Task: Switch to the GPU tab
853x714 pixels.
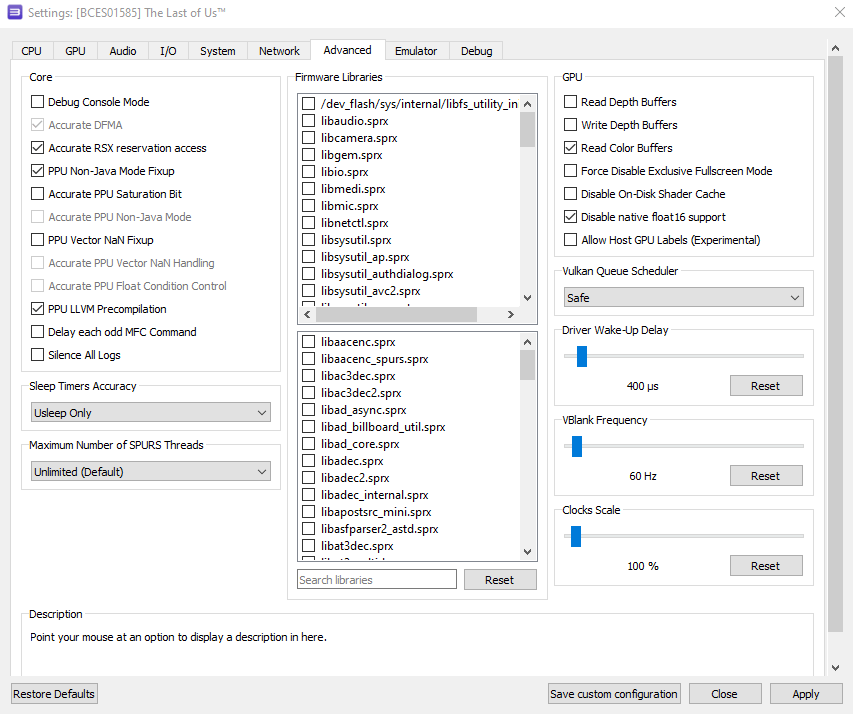Action: click(x=75, y=51)
